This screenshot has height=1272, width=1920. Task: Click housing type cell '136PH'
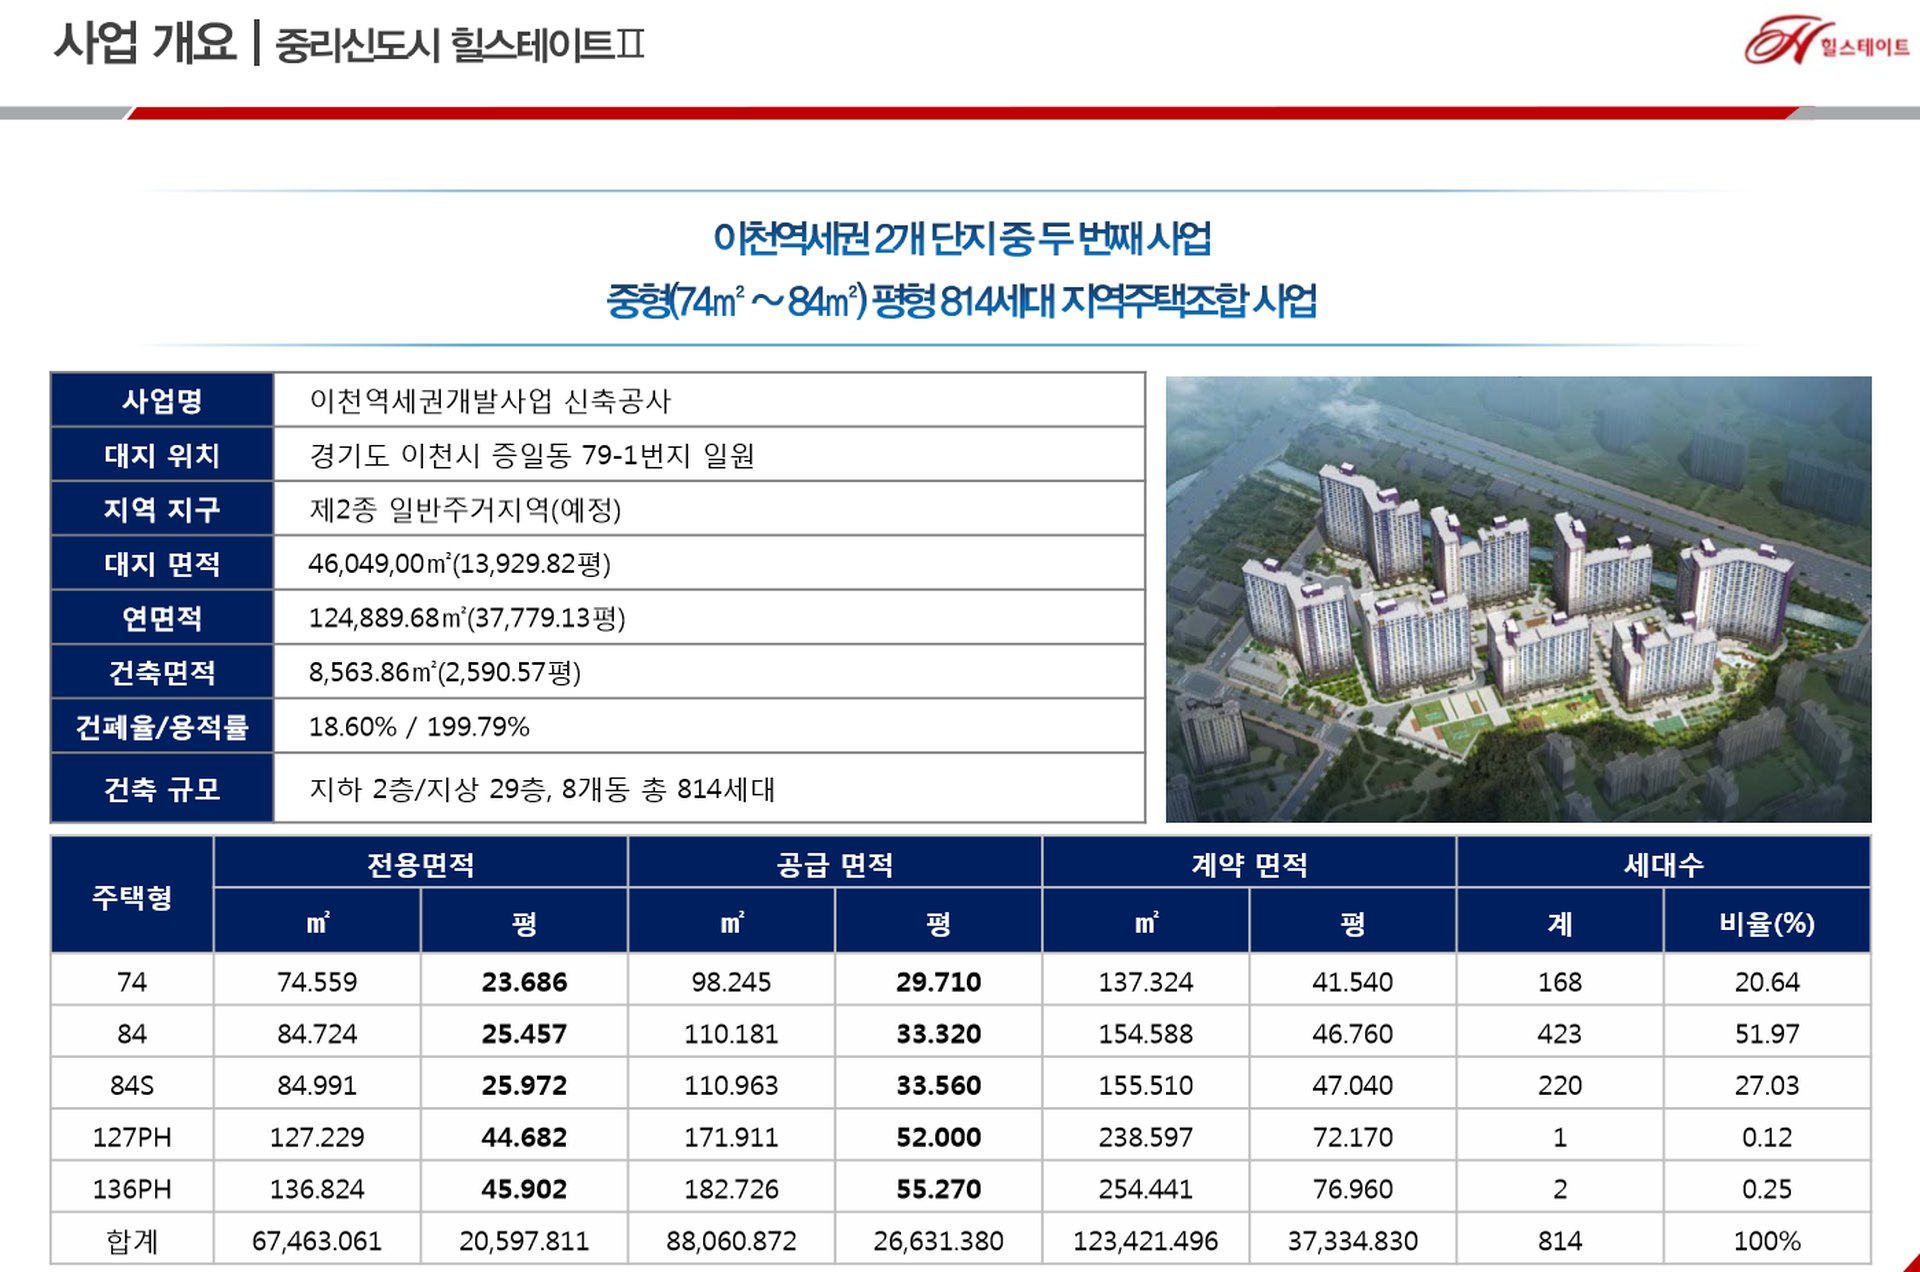[x=132, y=1189]
